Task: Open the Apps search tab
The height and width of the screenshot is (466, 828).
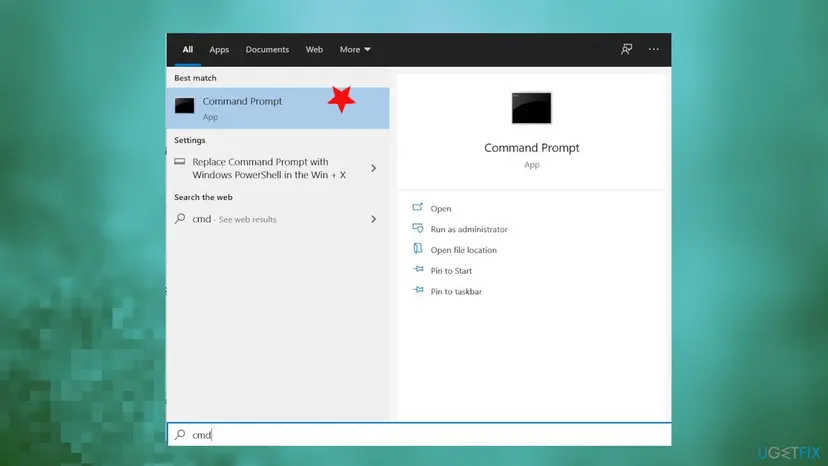Action: pos(219,50)
